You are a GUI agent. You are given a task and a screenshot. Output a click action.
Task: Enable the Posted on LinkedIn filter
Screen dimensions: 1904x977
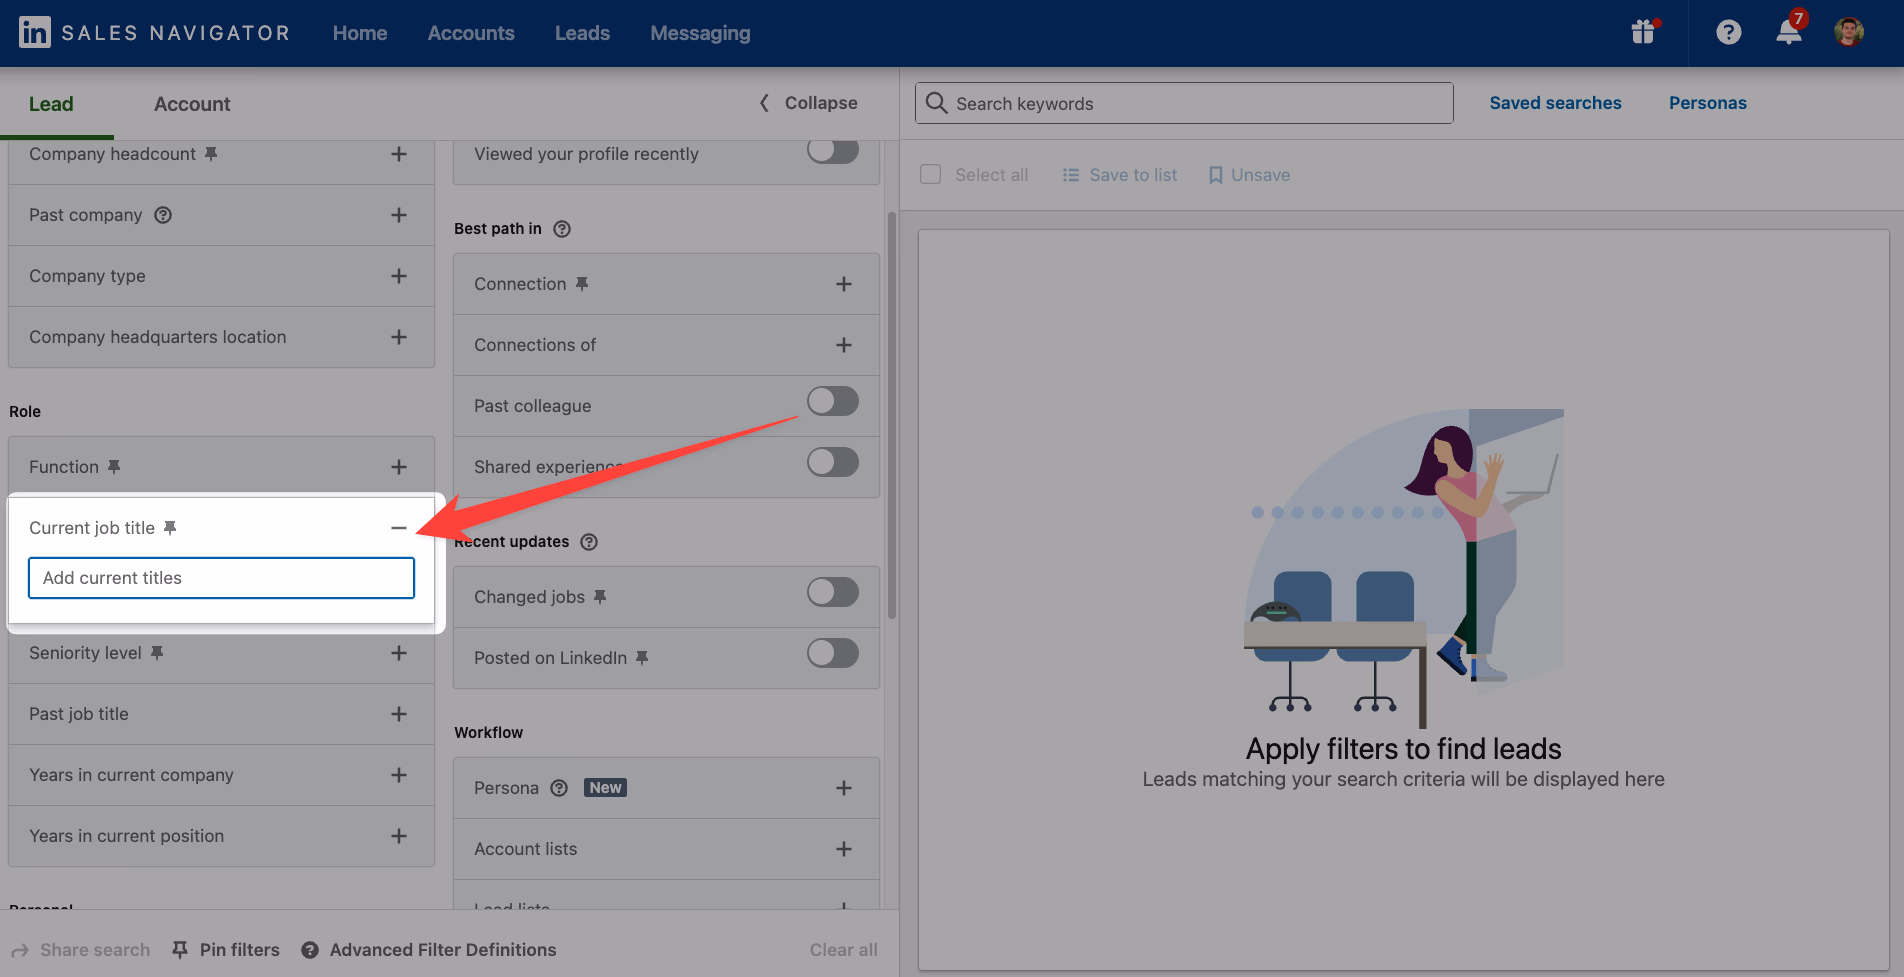pyautogui.click(x=833, y=653)
